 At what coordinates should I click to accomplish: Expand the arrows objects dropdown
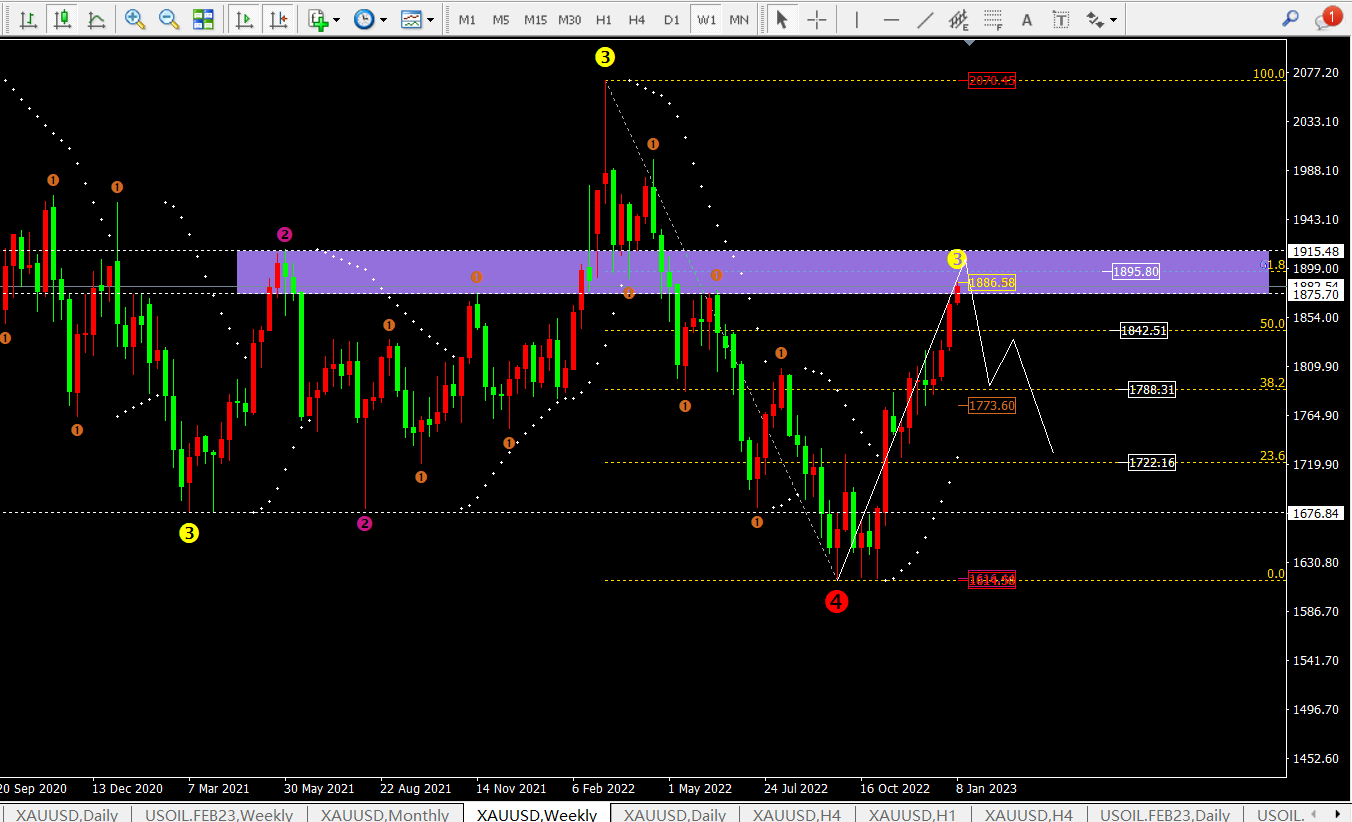tap(1113, 19)
